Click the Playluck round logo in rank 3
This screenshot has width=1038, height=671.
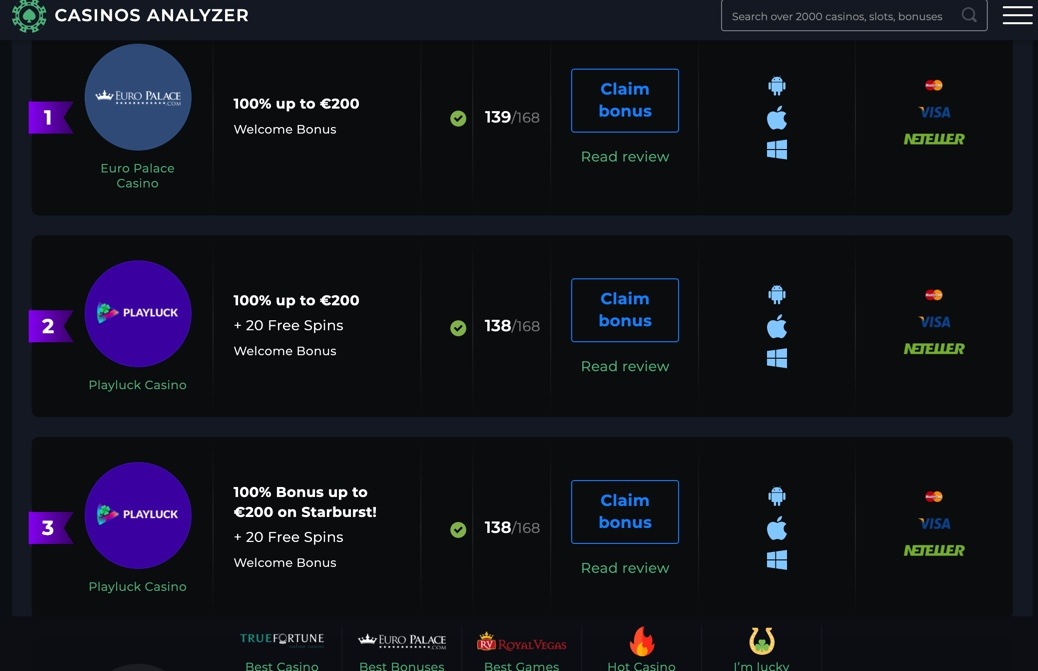point(138,515)
